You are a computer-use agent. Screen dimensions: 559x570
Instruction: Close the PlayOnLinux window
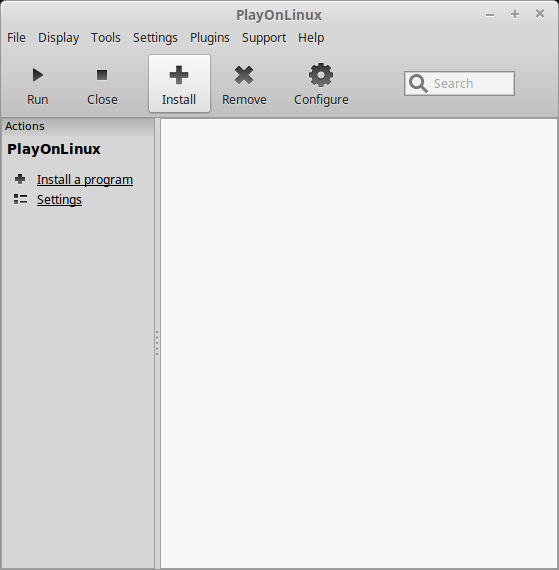540,14
